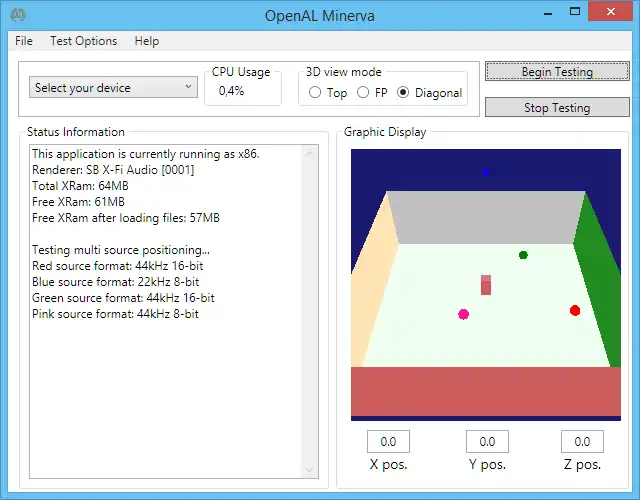Click 'Total XRam: 64MB' line
640x500 pixels.
click(80, 186)
